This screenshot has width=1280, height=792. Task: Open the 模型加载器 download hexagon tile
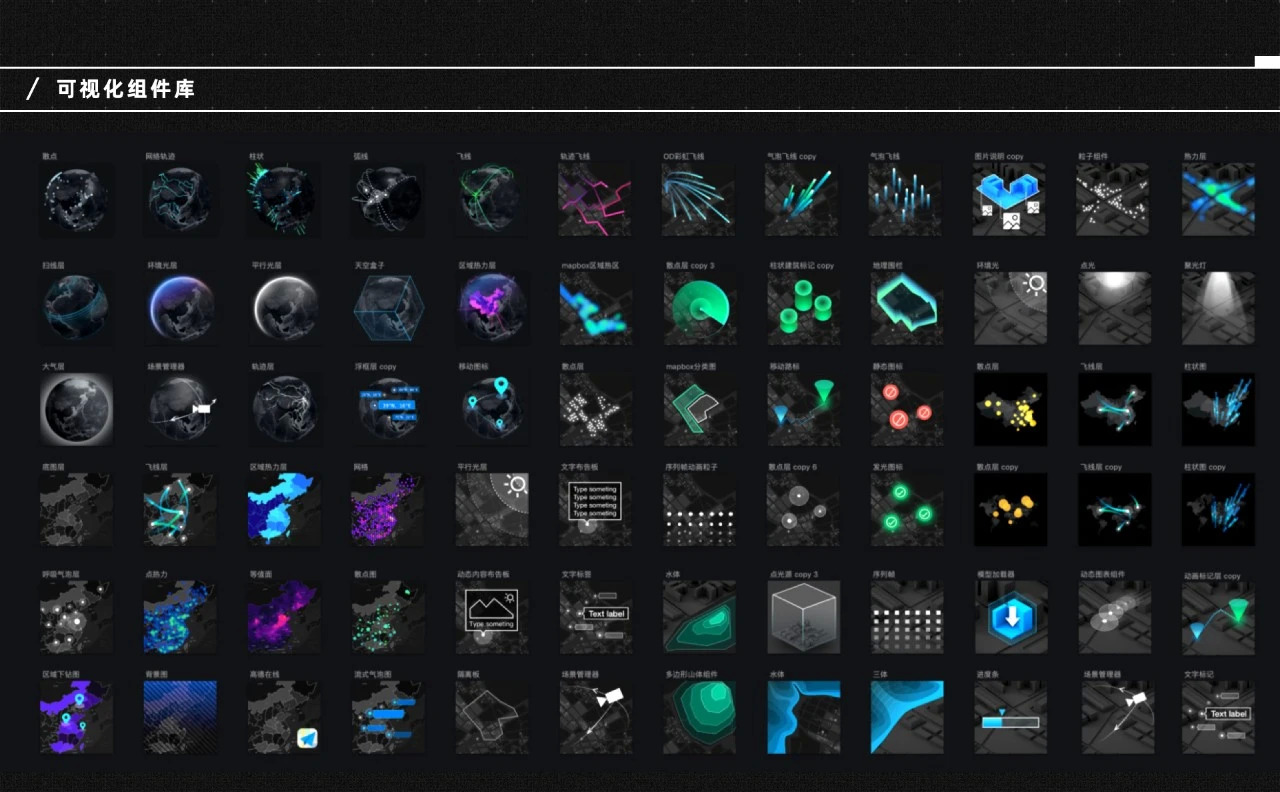(x=1010, y=617)
